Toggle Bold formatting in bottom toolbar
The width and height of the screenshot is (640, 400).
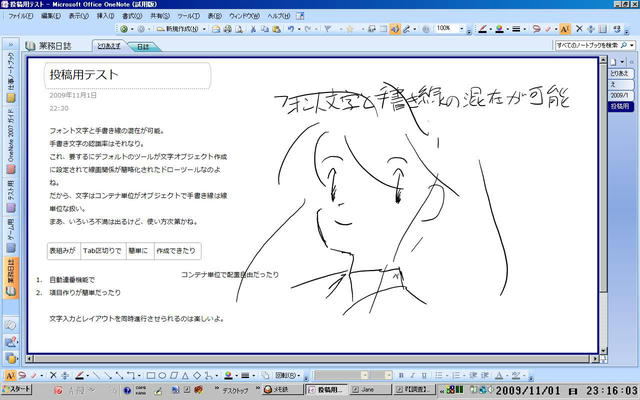coord(401,375)
